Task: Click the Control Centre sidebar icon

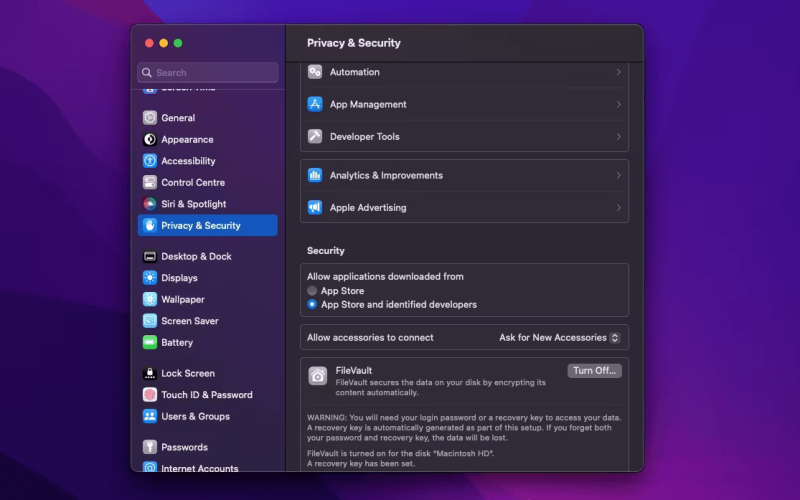Action: pos(149,182)
